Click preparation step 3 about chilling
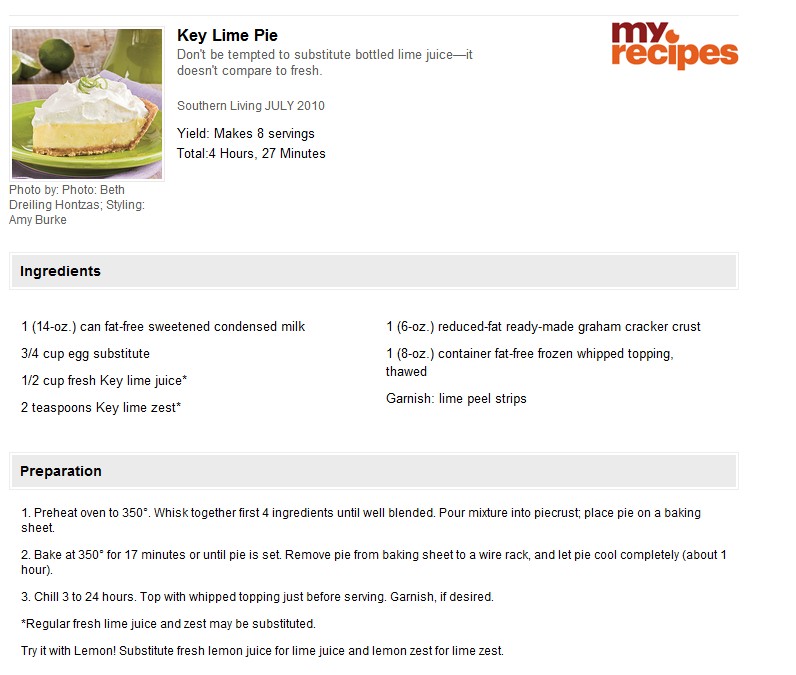The image size is (796, 675). [x=257, y=597]
